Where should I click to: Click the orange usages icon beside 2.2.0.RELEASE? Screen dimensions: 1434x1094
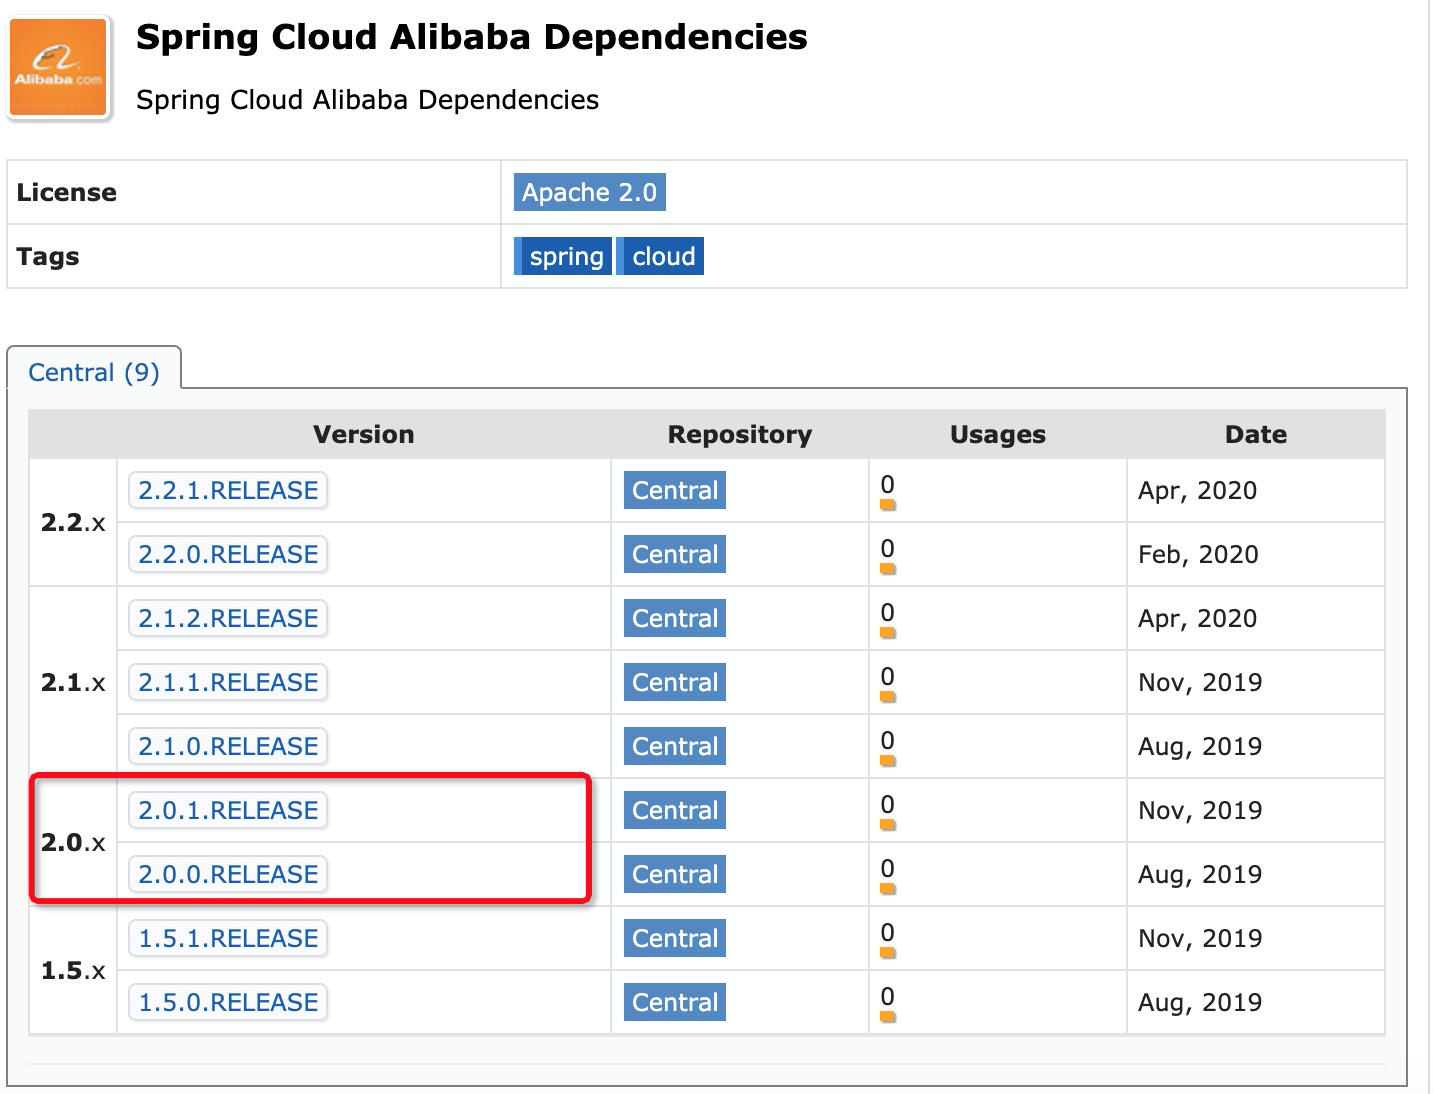pyautogui.click(x=887, y=567)
